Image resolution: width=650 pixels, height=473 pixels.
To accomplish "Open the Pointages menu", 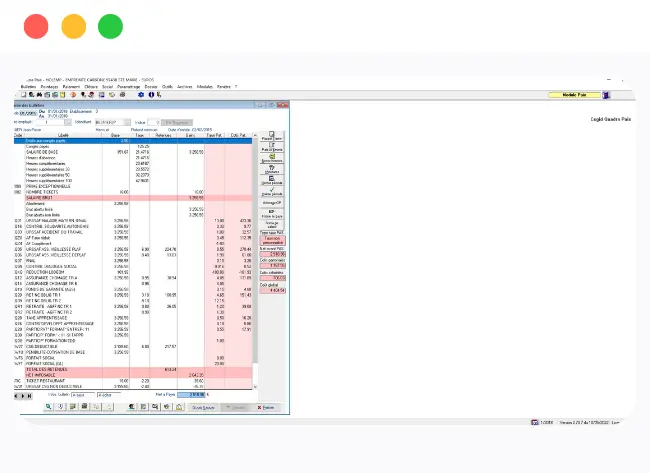I will tap(49, 87).
